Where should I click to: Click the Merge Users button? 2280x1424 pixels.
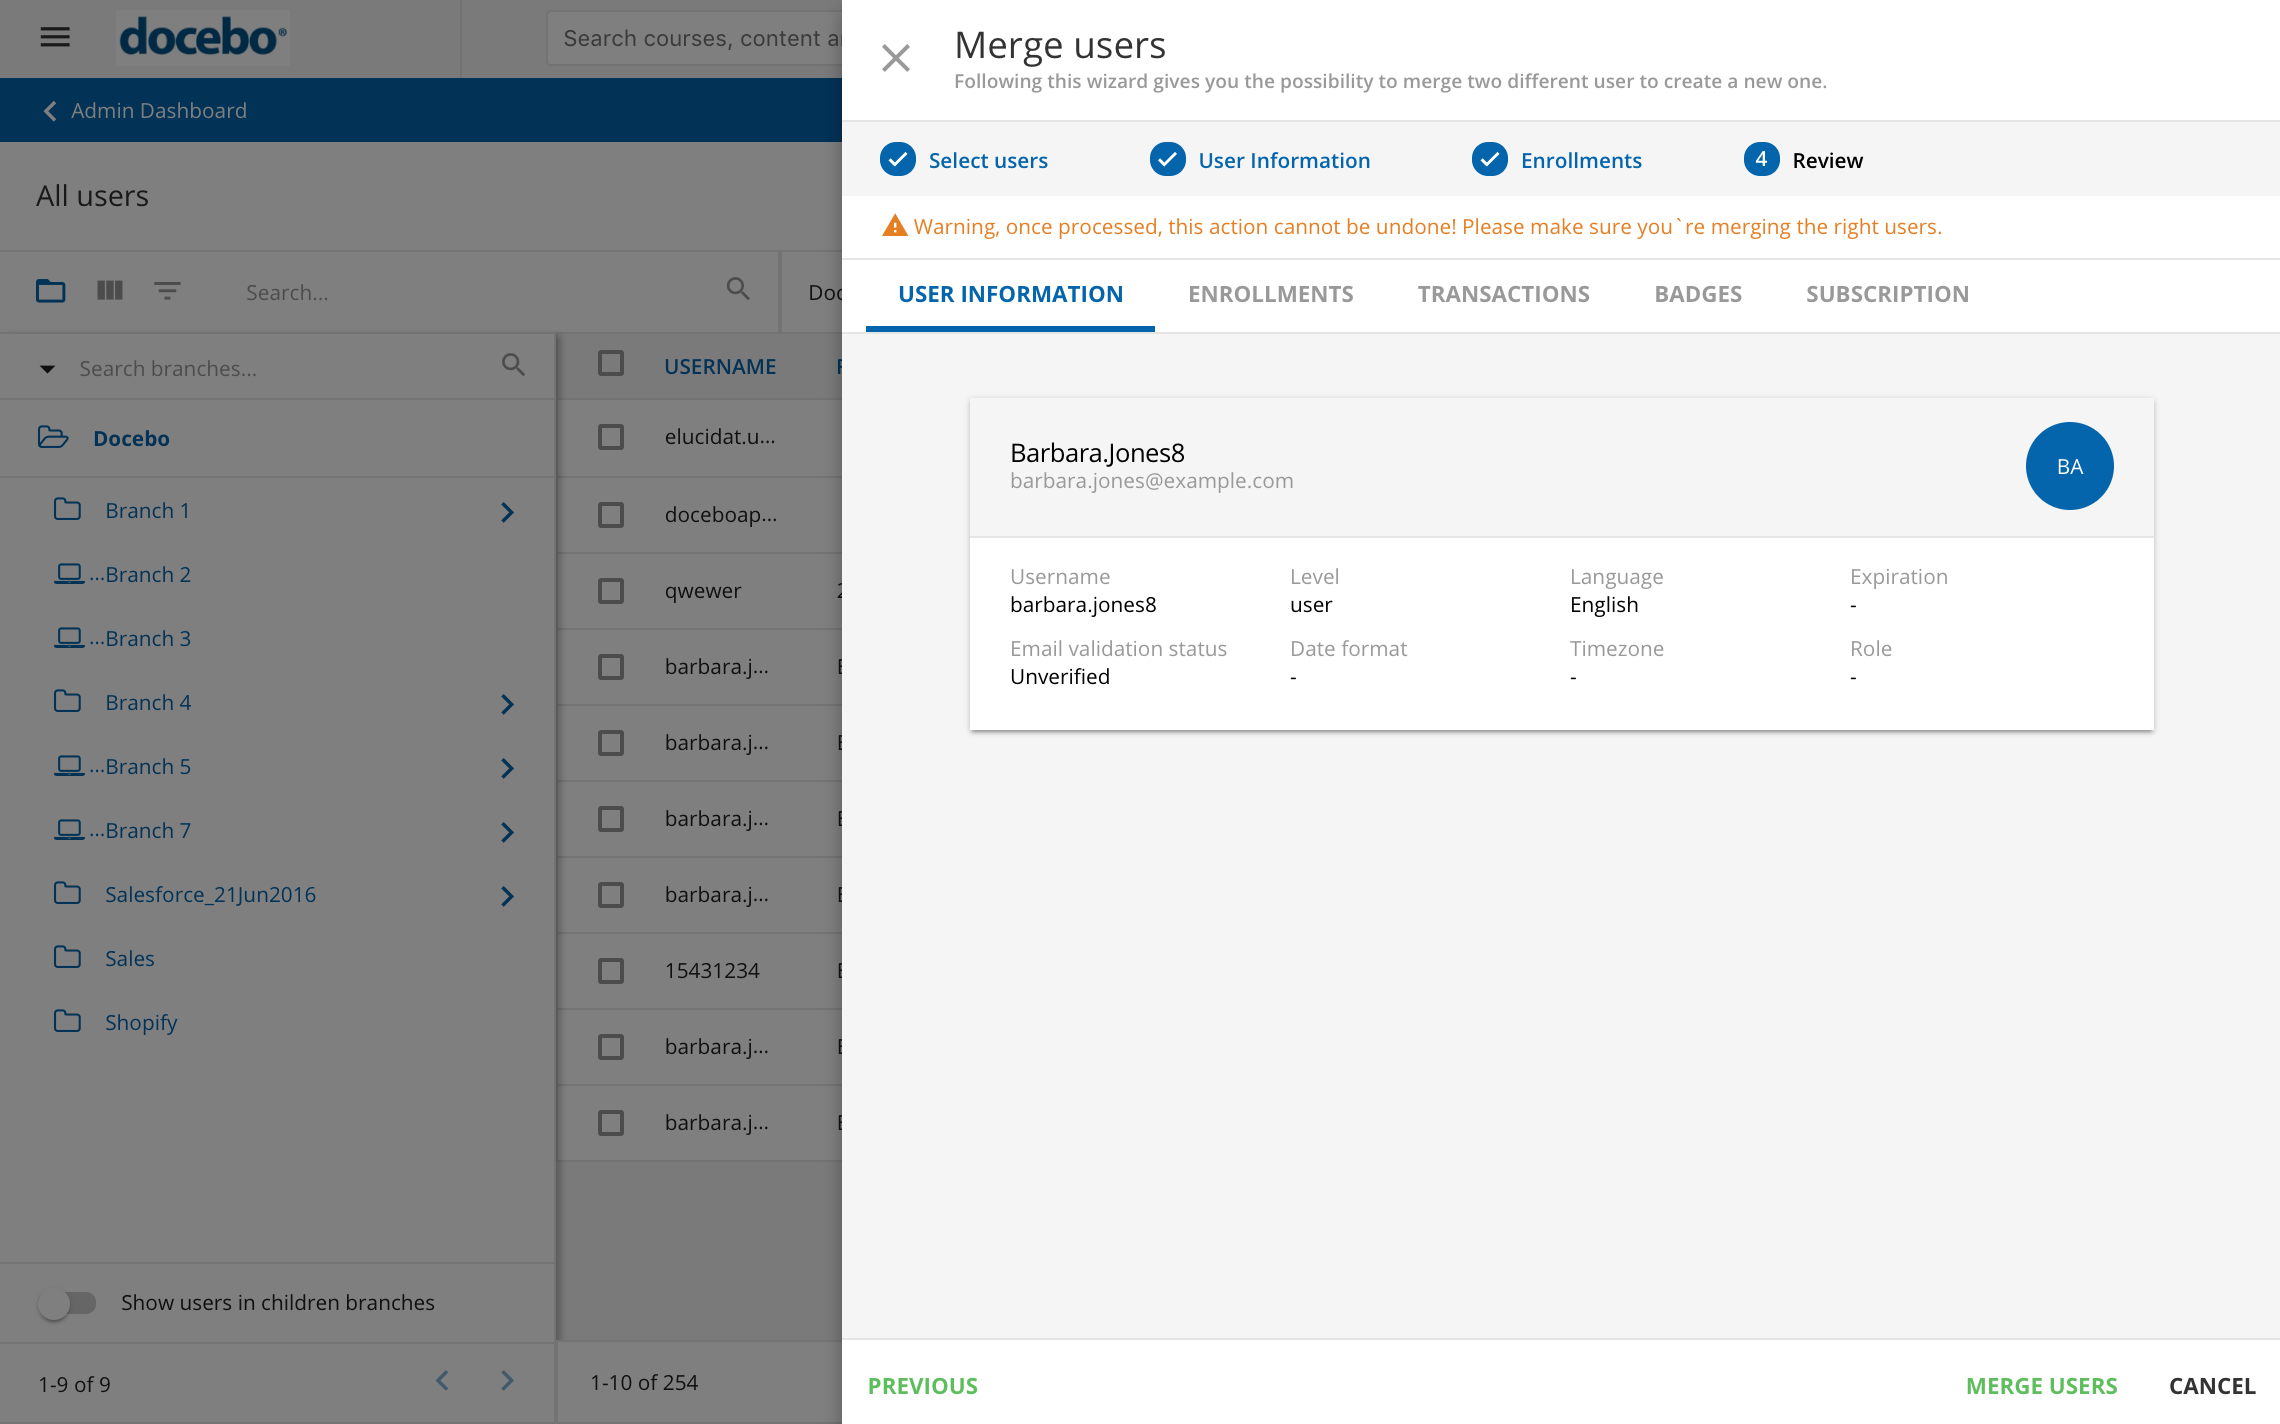coord(2041,1386)
